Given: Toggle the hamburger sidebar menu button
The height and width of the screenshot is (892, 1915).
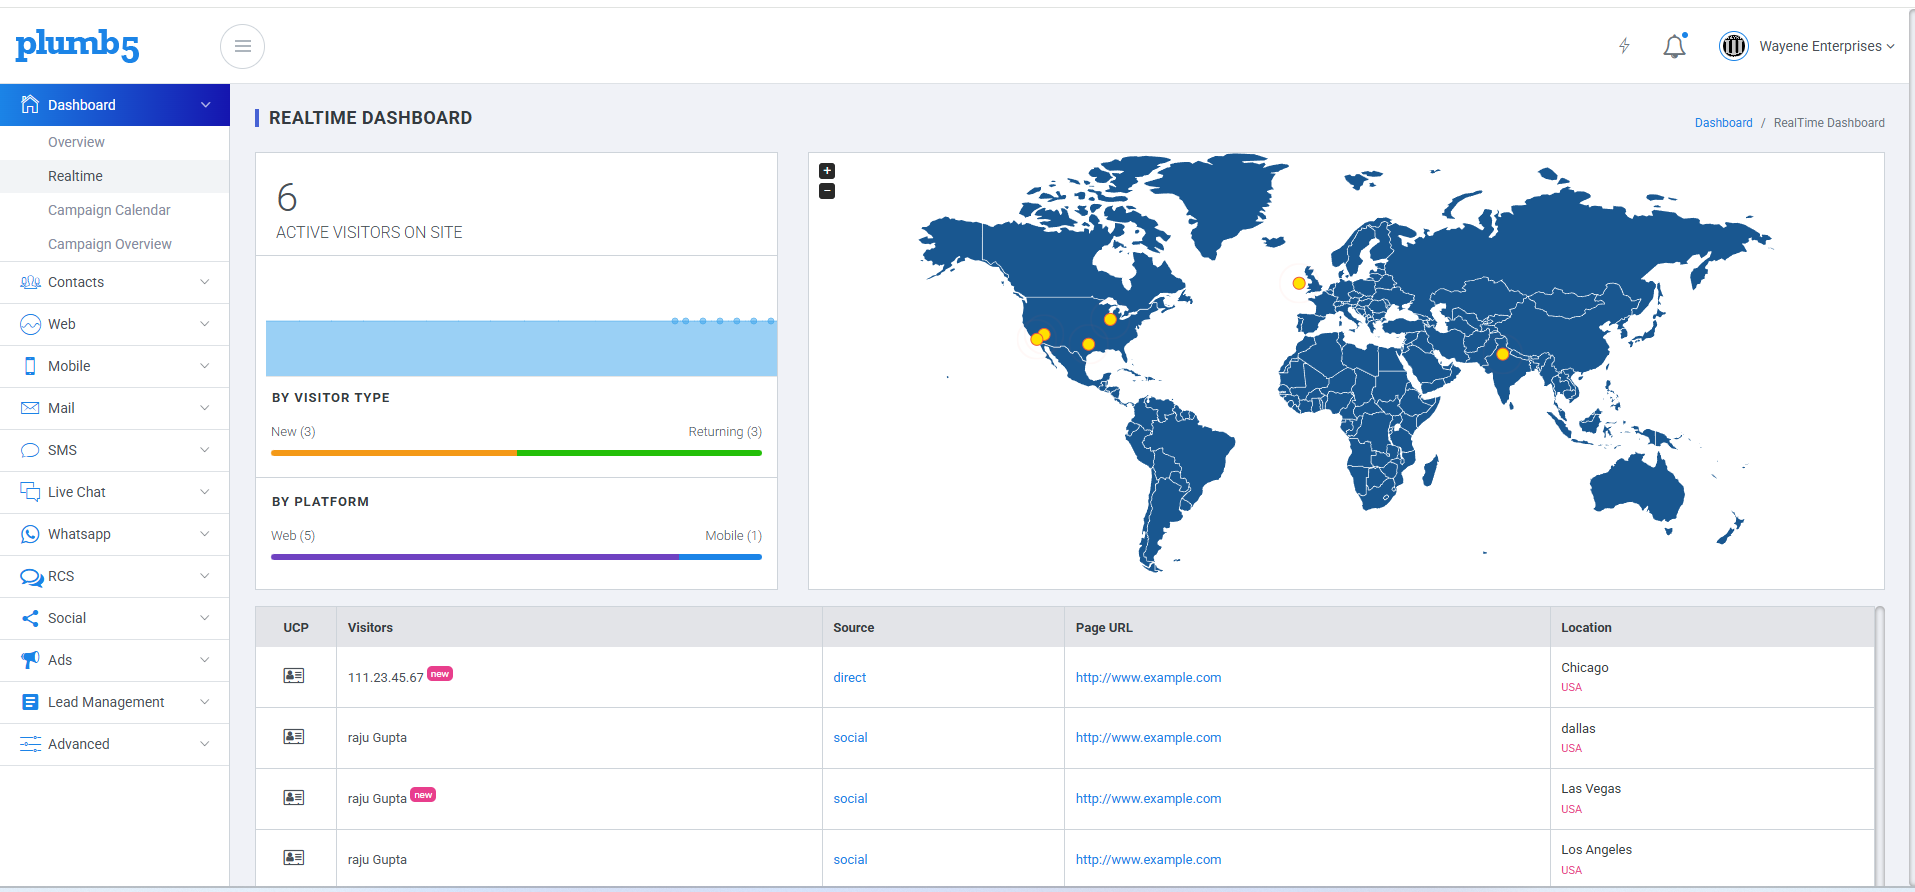Looking at the screenshot, I should click(242, 46).
